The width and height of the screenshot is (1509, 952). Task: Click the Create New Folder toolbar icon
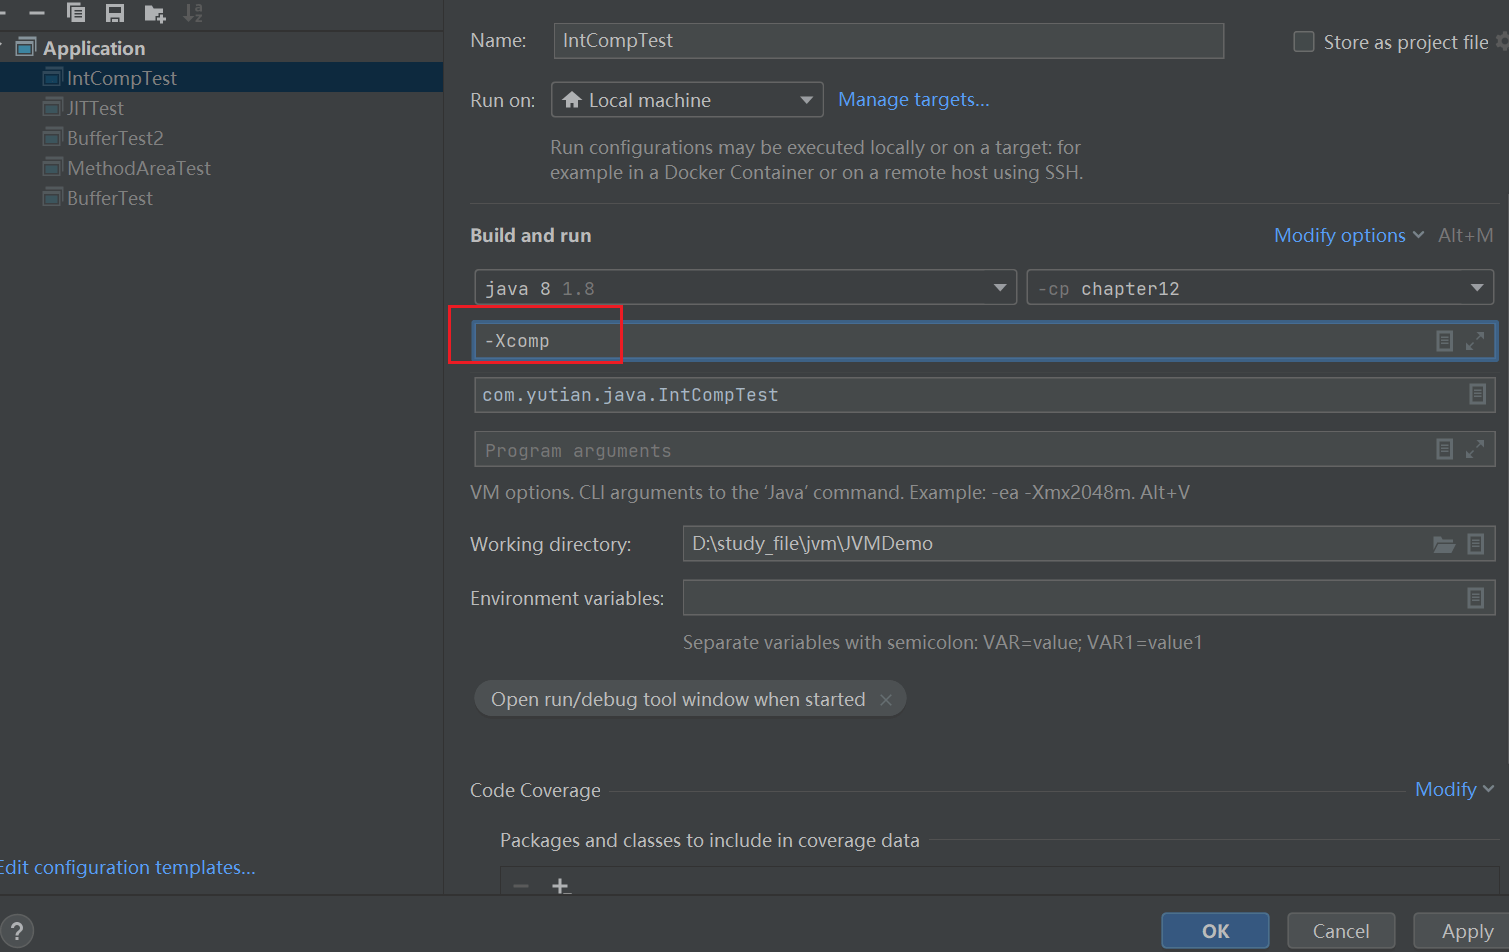click(x=154, y=13)
